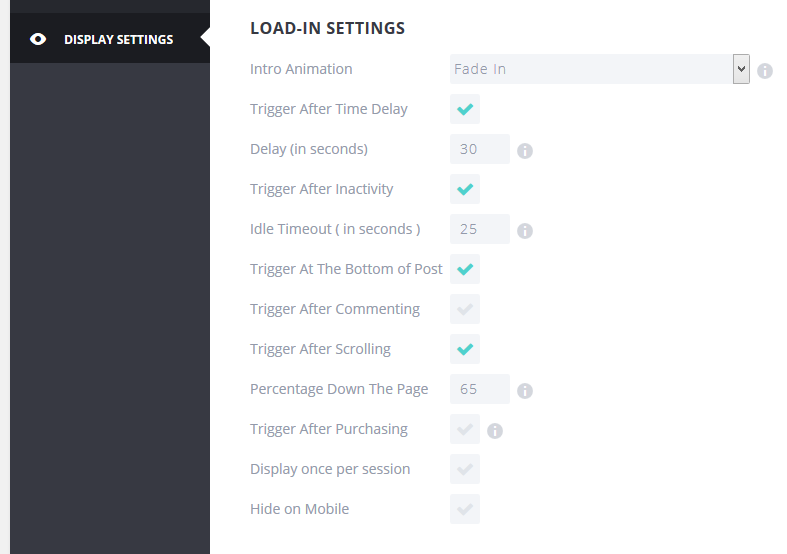Disable Trigger After Time Delay checkbox
The height and width of the screenshot is (554, 787).
pos(465,109)
